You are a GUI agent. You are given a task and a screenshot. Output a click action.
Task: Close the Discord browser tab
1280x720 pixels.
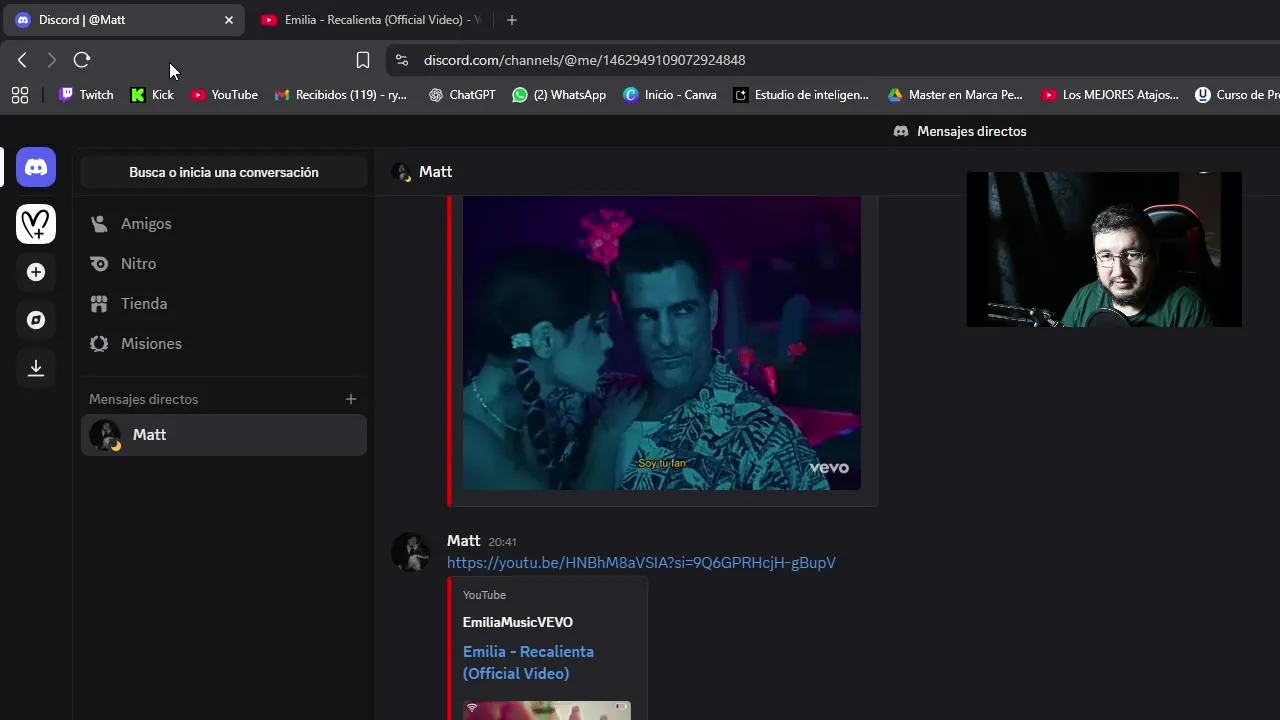pyautogui.click(x=229, y=20)
